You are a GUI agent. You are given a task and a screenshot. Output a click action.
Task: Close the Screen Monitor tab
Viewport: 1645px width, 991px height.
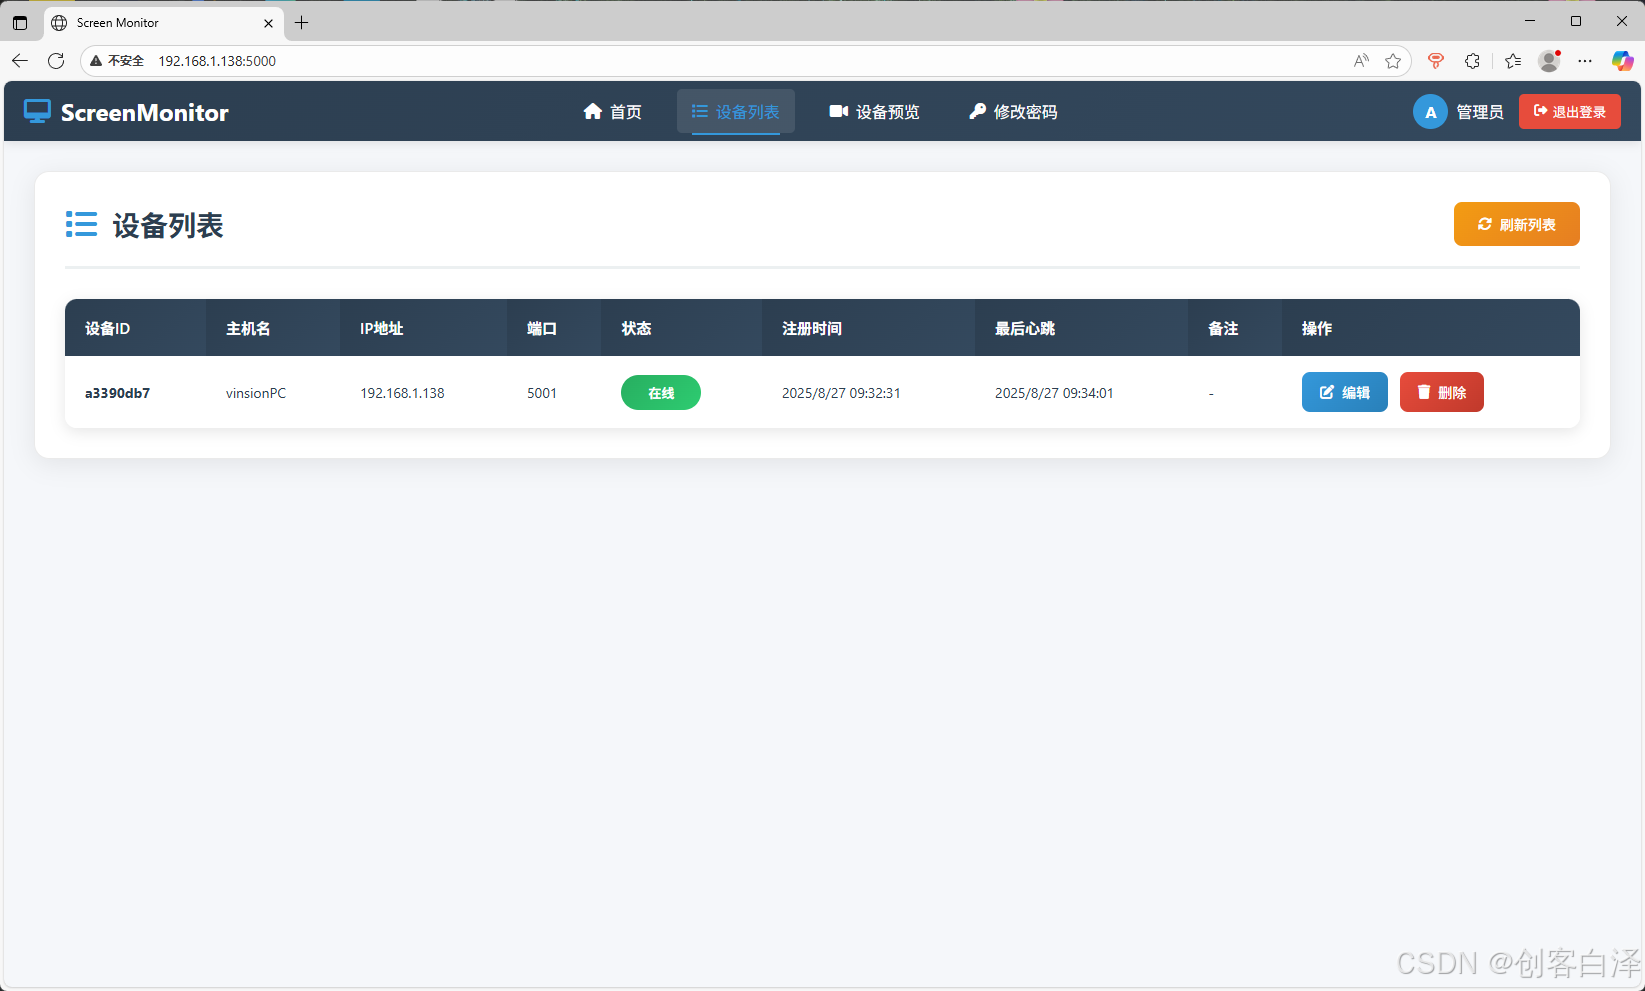point(268,23)
